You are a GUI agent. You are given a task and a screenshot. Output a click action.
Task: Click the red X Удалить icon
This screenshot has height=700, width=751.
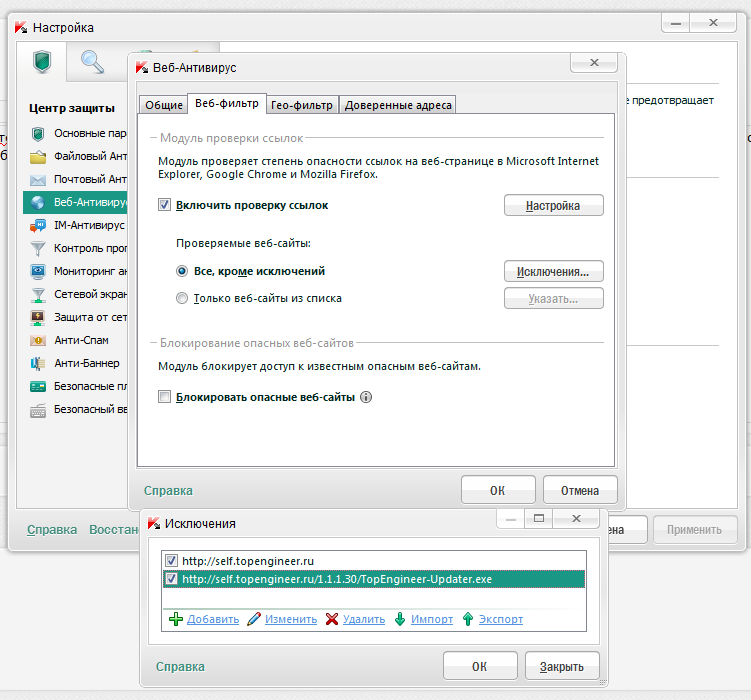[x=332, y=619]
